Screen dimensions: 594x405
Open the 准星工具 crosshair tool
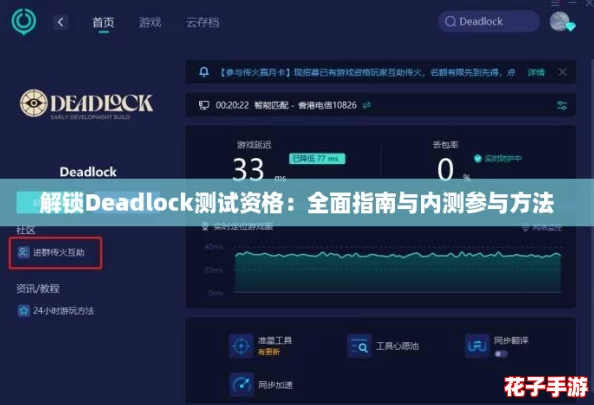tap(260, 346)
